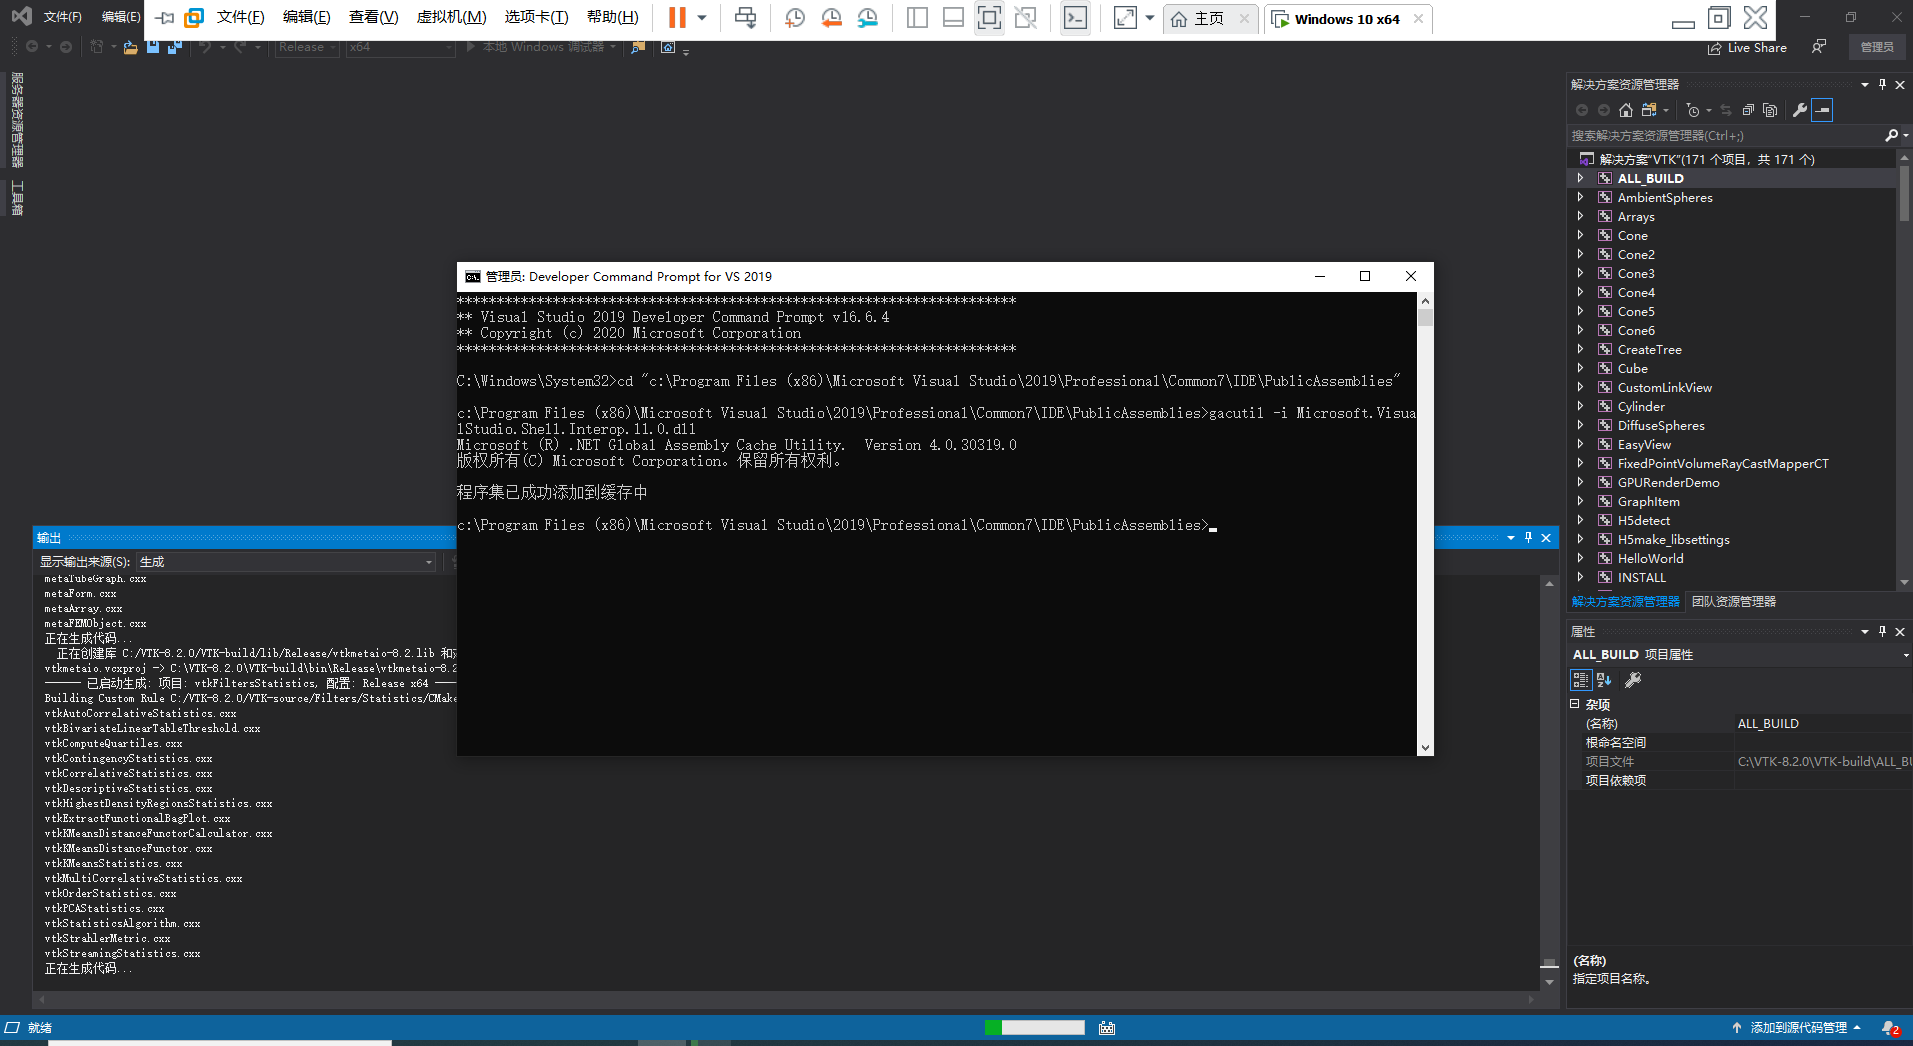Expand the Cone project node
The image size is (1913, 1046).
point(1581,235)
